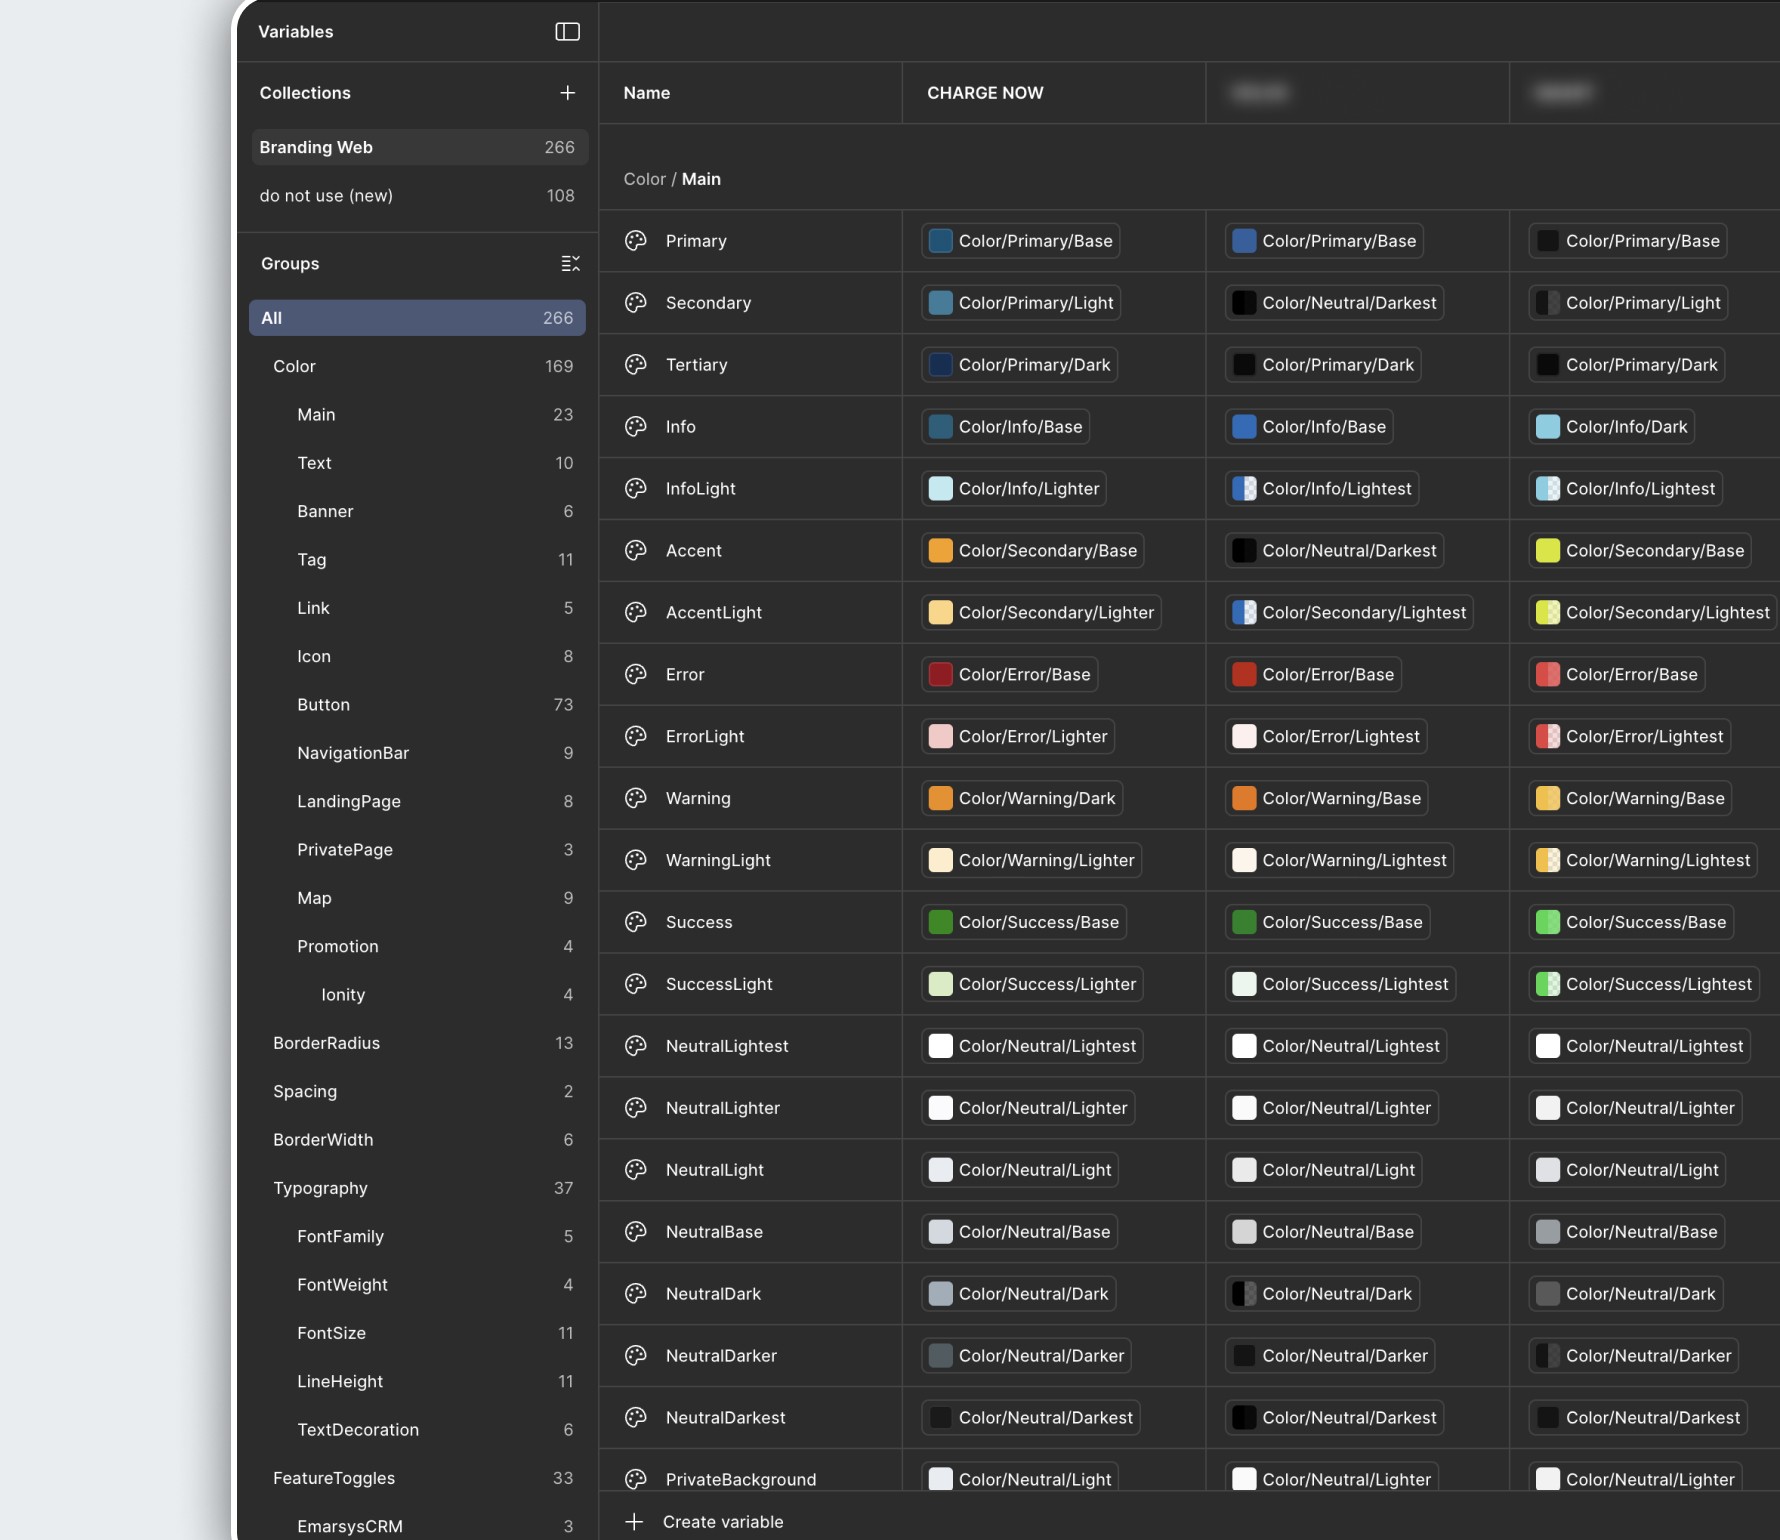The image size is (1780, 1540).
Task: Open the FeatureToggles group
Action: tap(417, 1479)
